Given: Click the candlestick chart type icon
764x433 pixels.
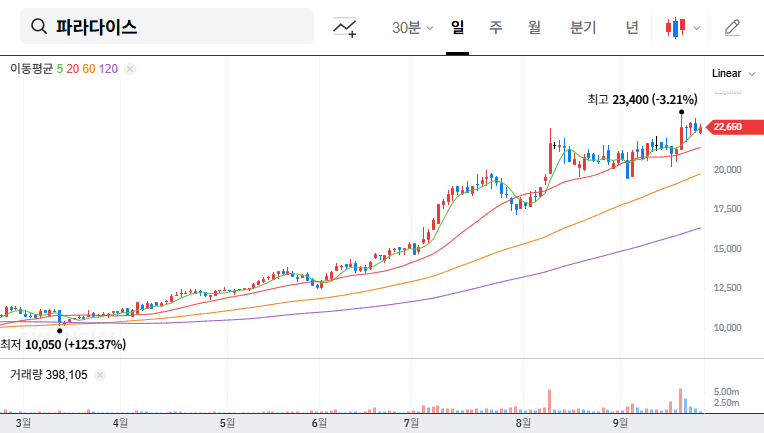Looking at the screenshot, I should (x=676, y=28).
